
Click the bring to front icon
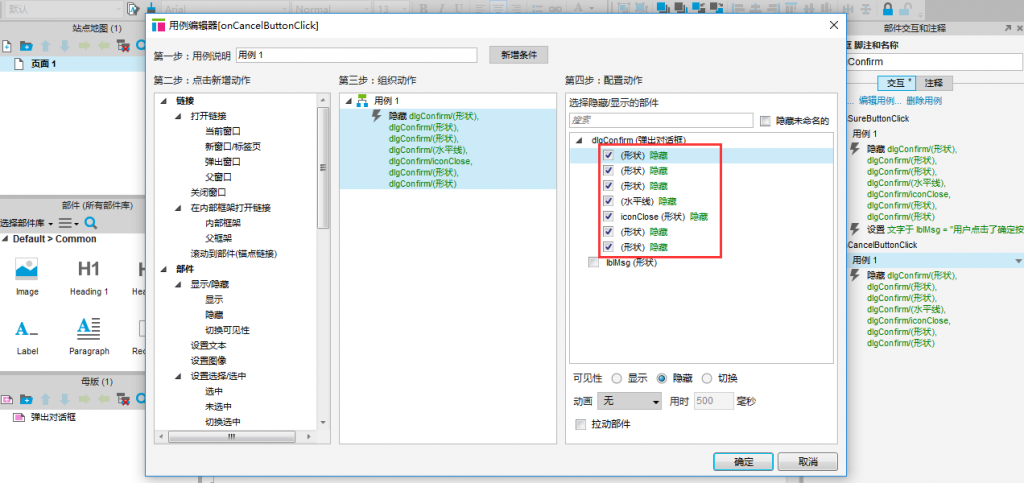click(662, 8)
